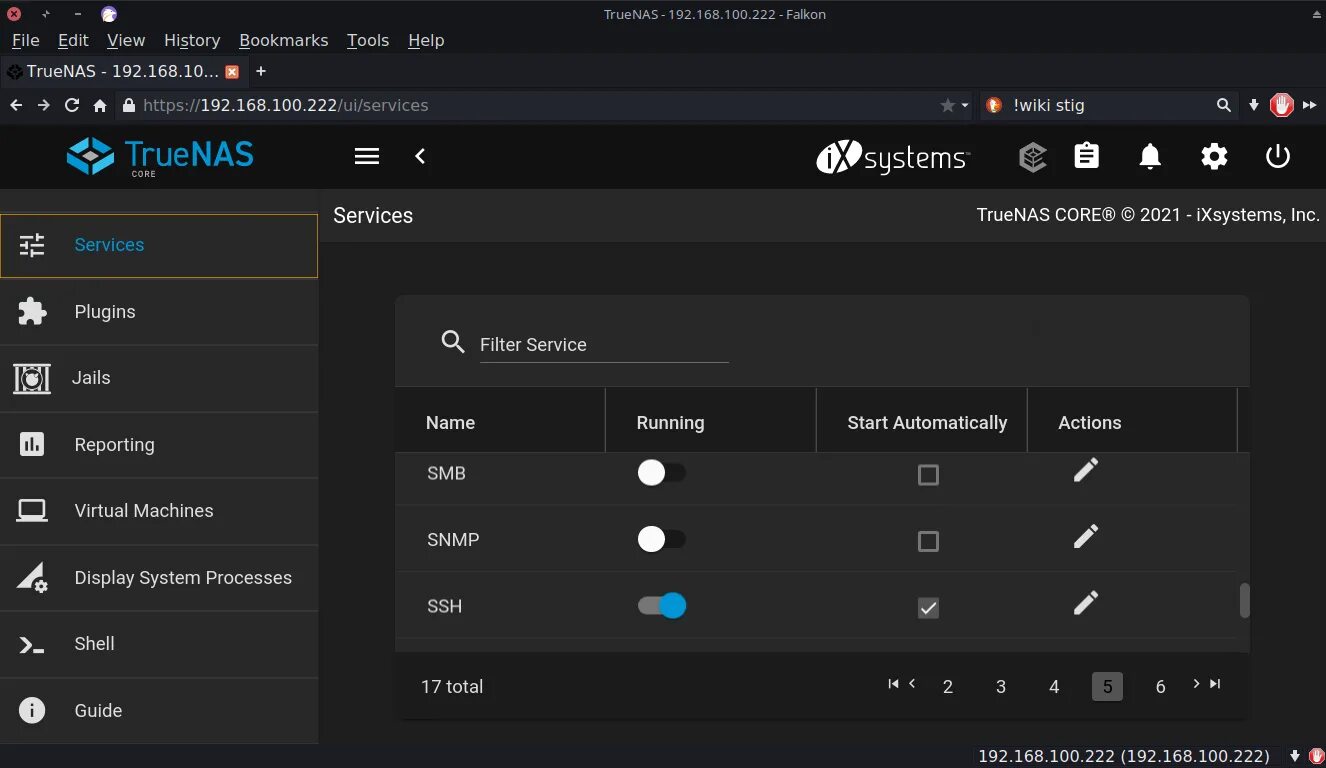Viewport: 1326px width, 768px height.
Task: Open the alerts bell icon
Action: pos(1150,156)
